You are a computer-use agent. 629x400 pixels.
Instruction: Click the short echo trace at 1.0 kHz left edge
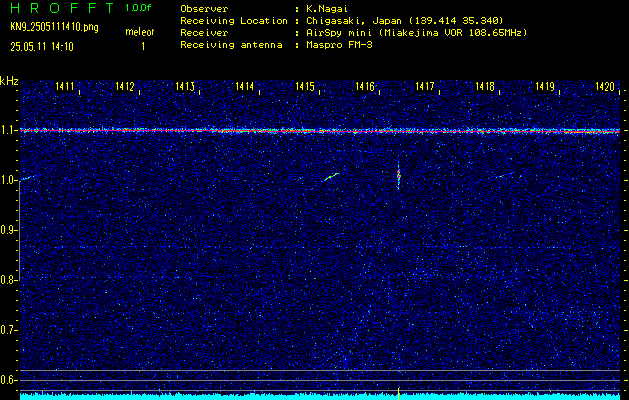click(x=28, y=178)
